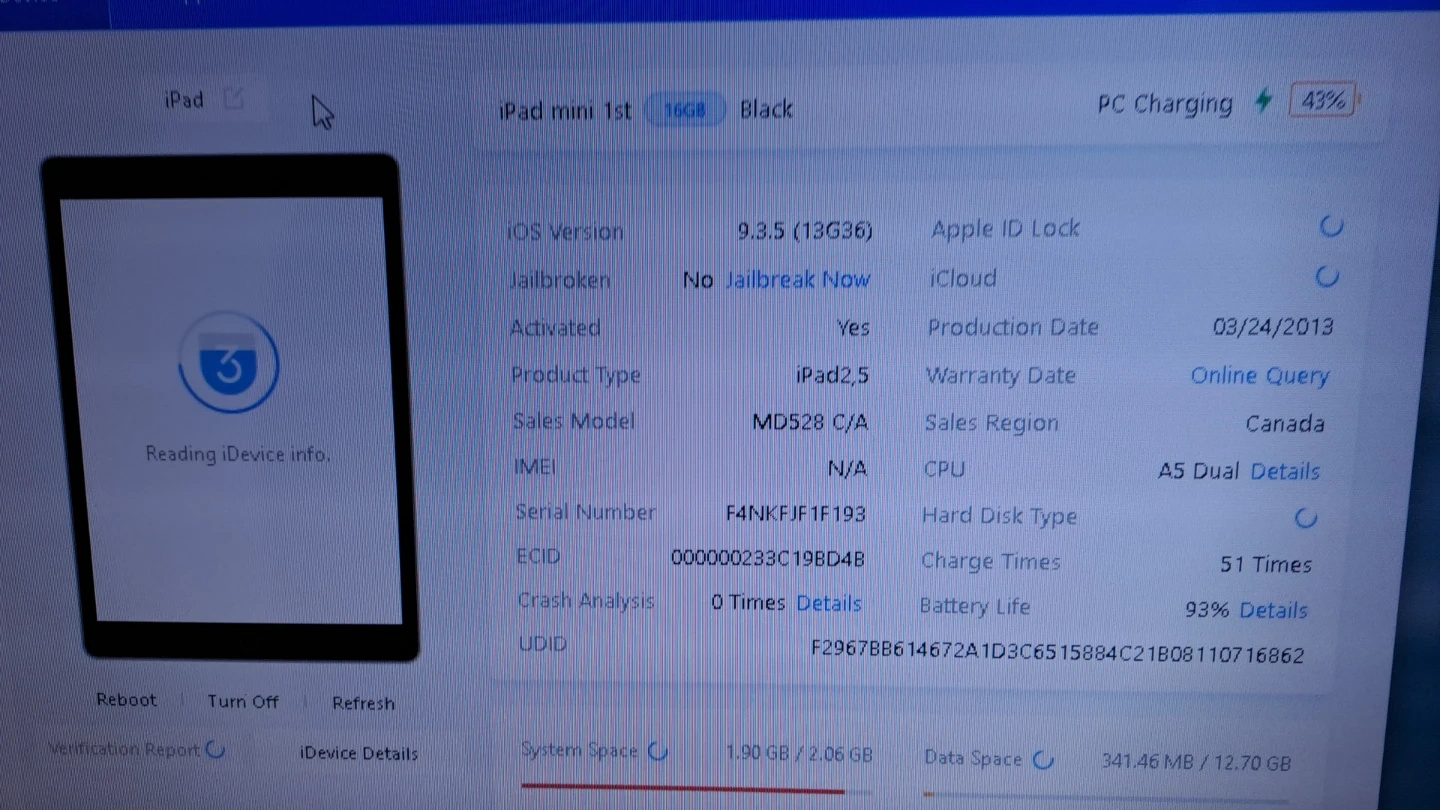This screenshot has width=1440, height=810.
Task: Click the Apple ID Lock loading spinner
Action: tap(1330, 227)
